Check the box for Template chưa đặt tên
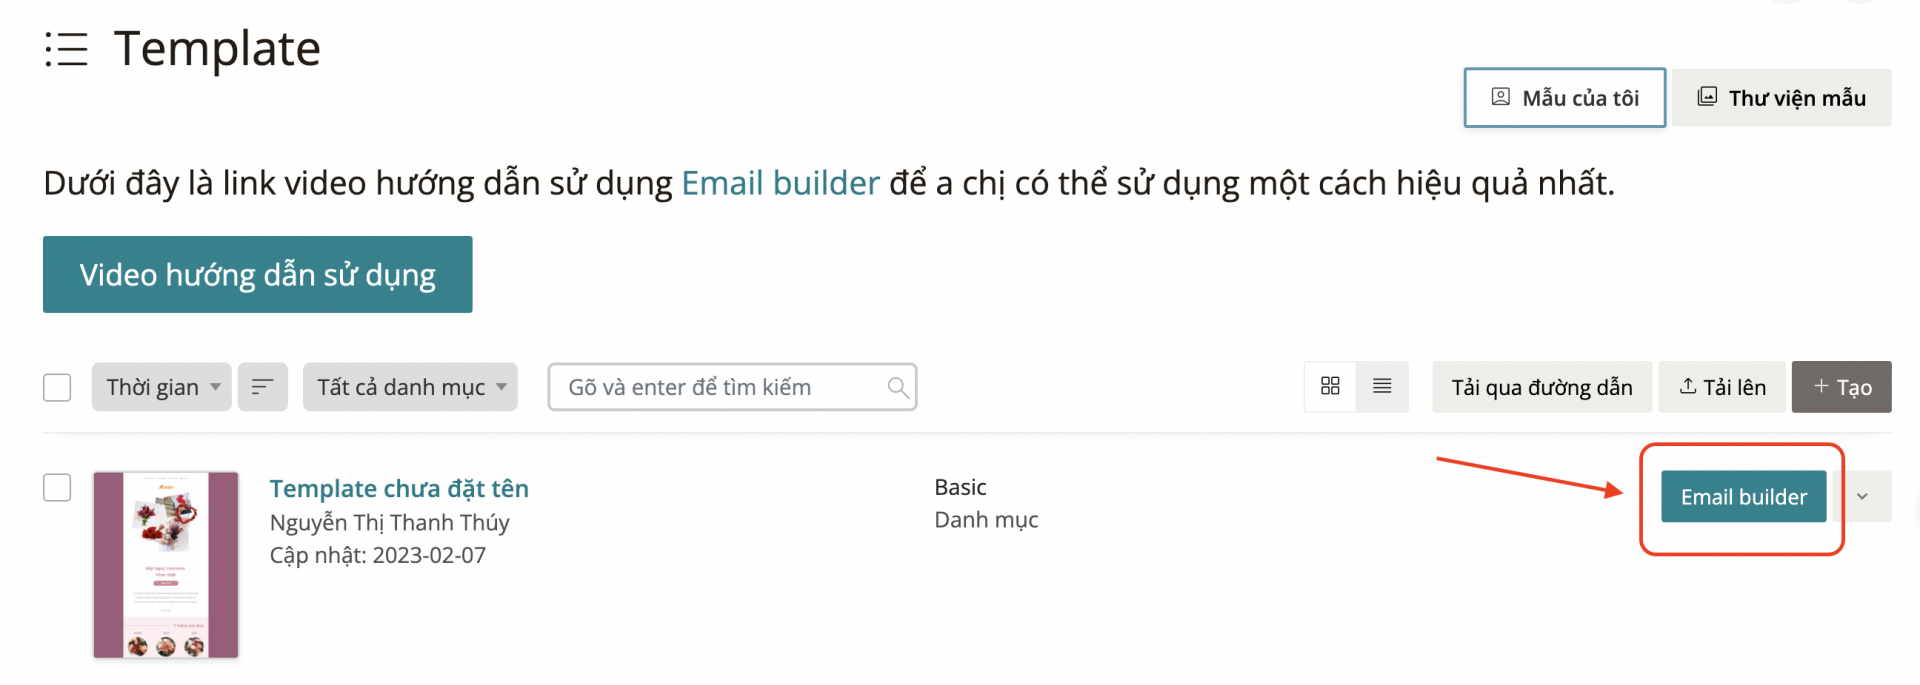The height and width of the screenshot is (685, 1920). [57, 487]
